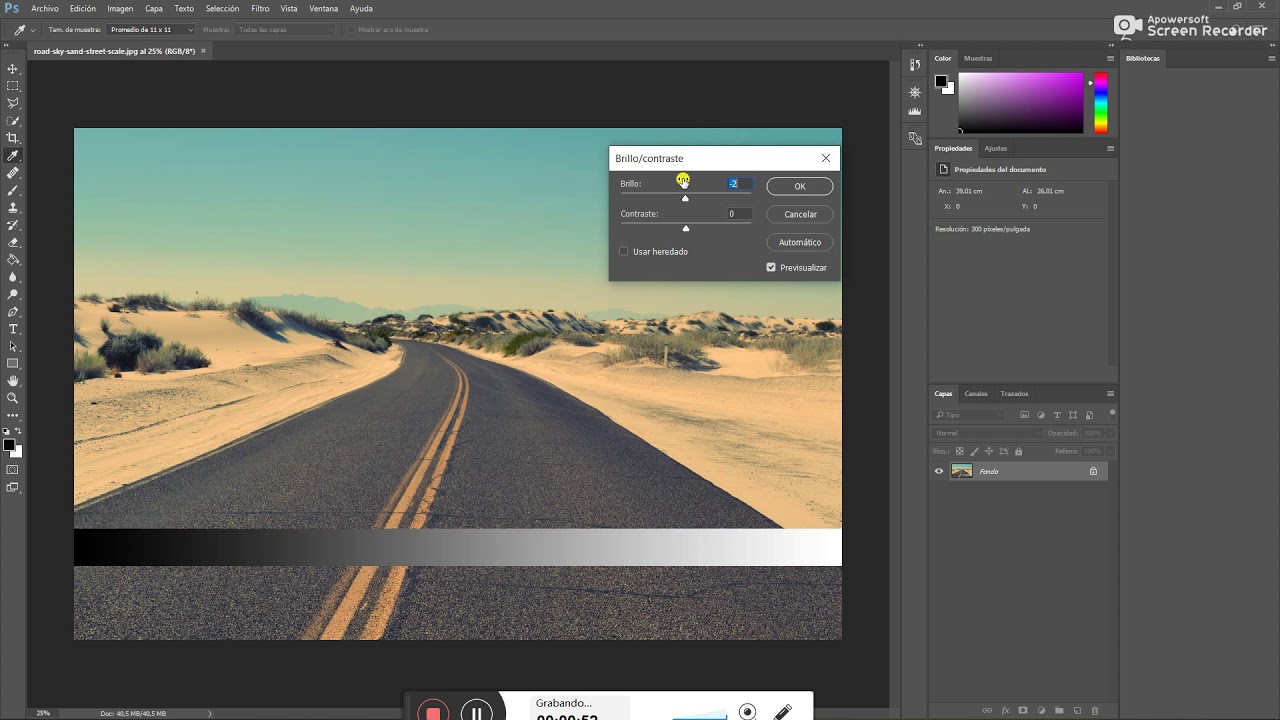Click the Brillo value input field

[738, 184]
